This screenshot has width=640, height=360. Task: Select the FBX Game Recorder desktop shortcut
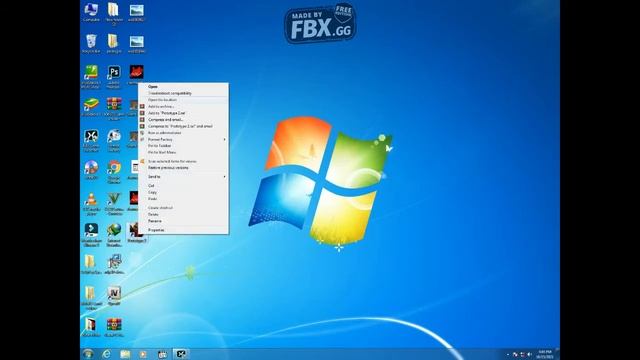click(x=91, y=141)
